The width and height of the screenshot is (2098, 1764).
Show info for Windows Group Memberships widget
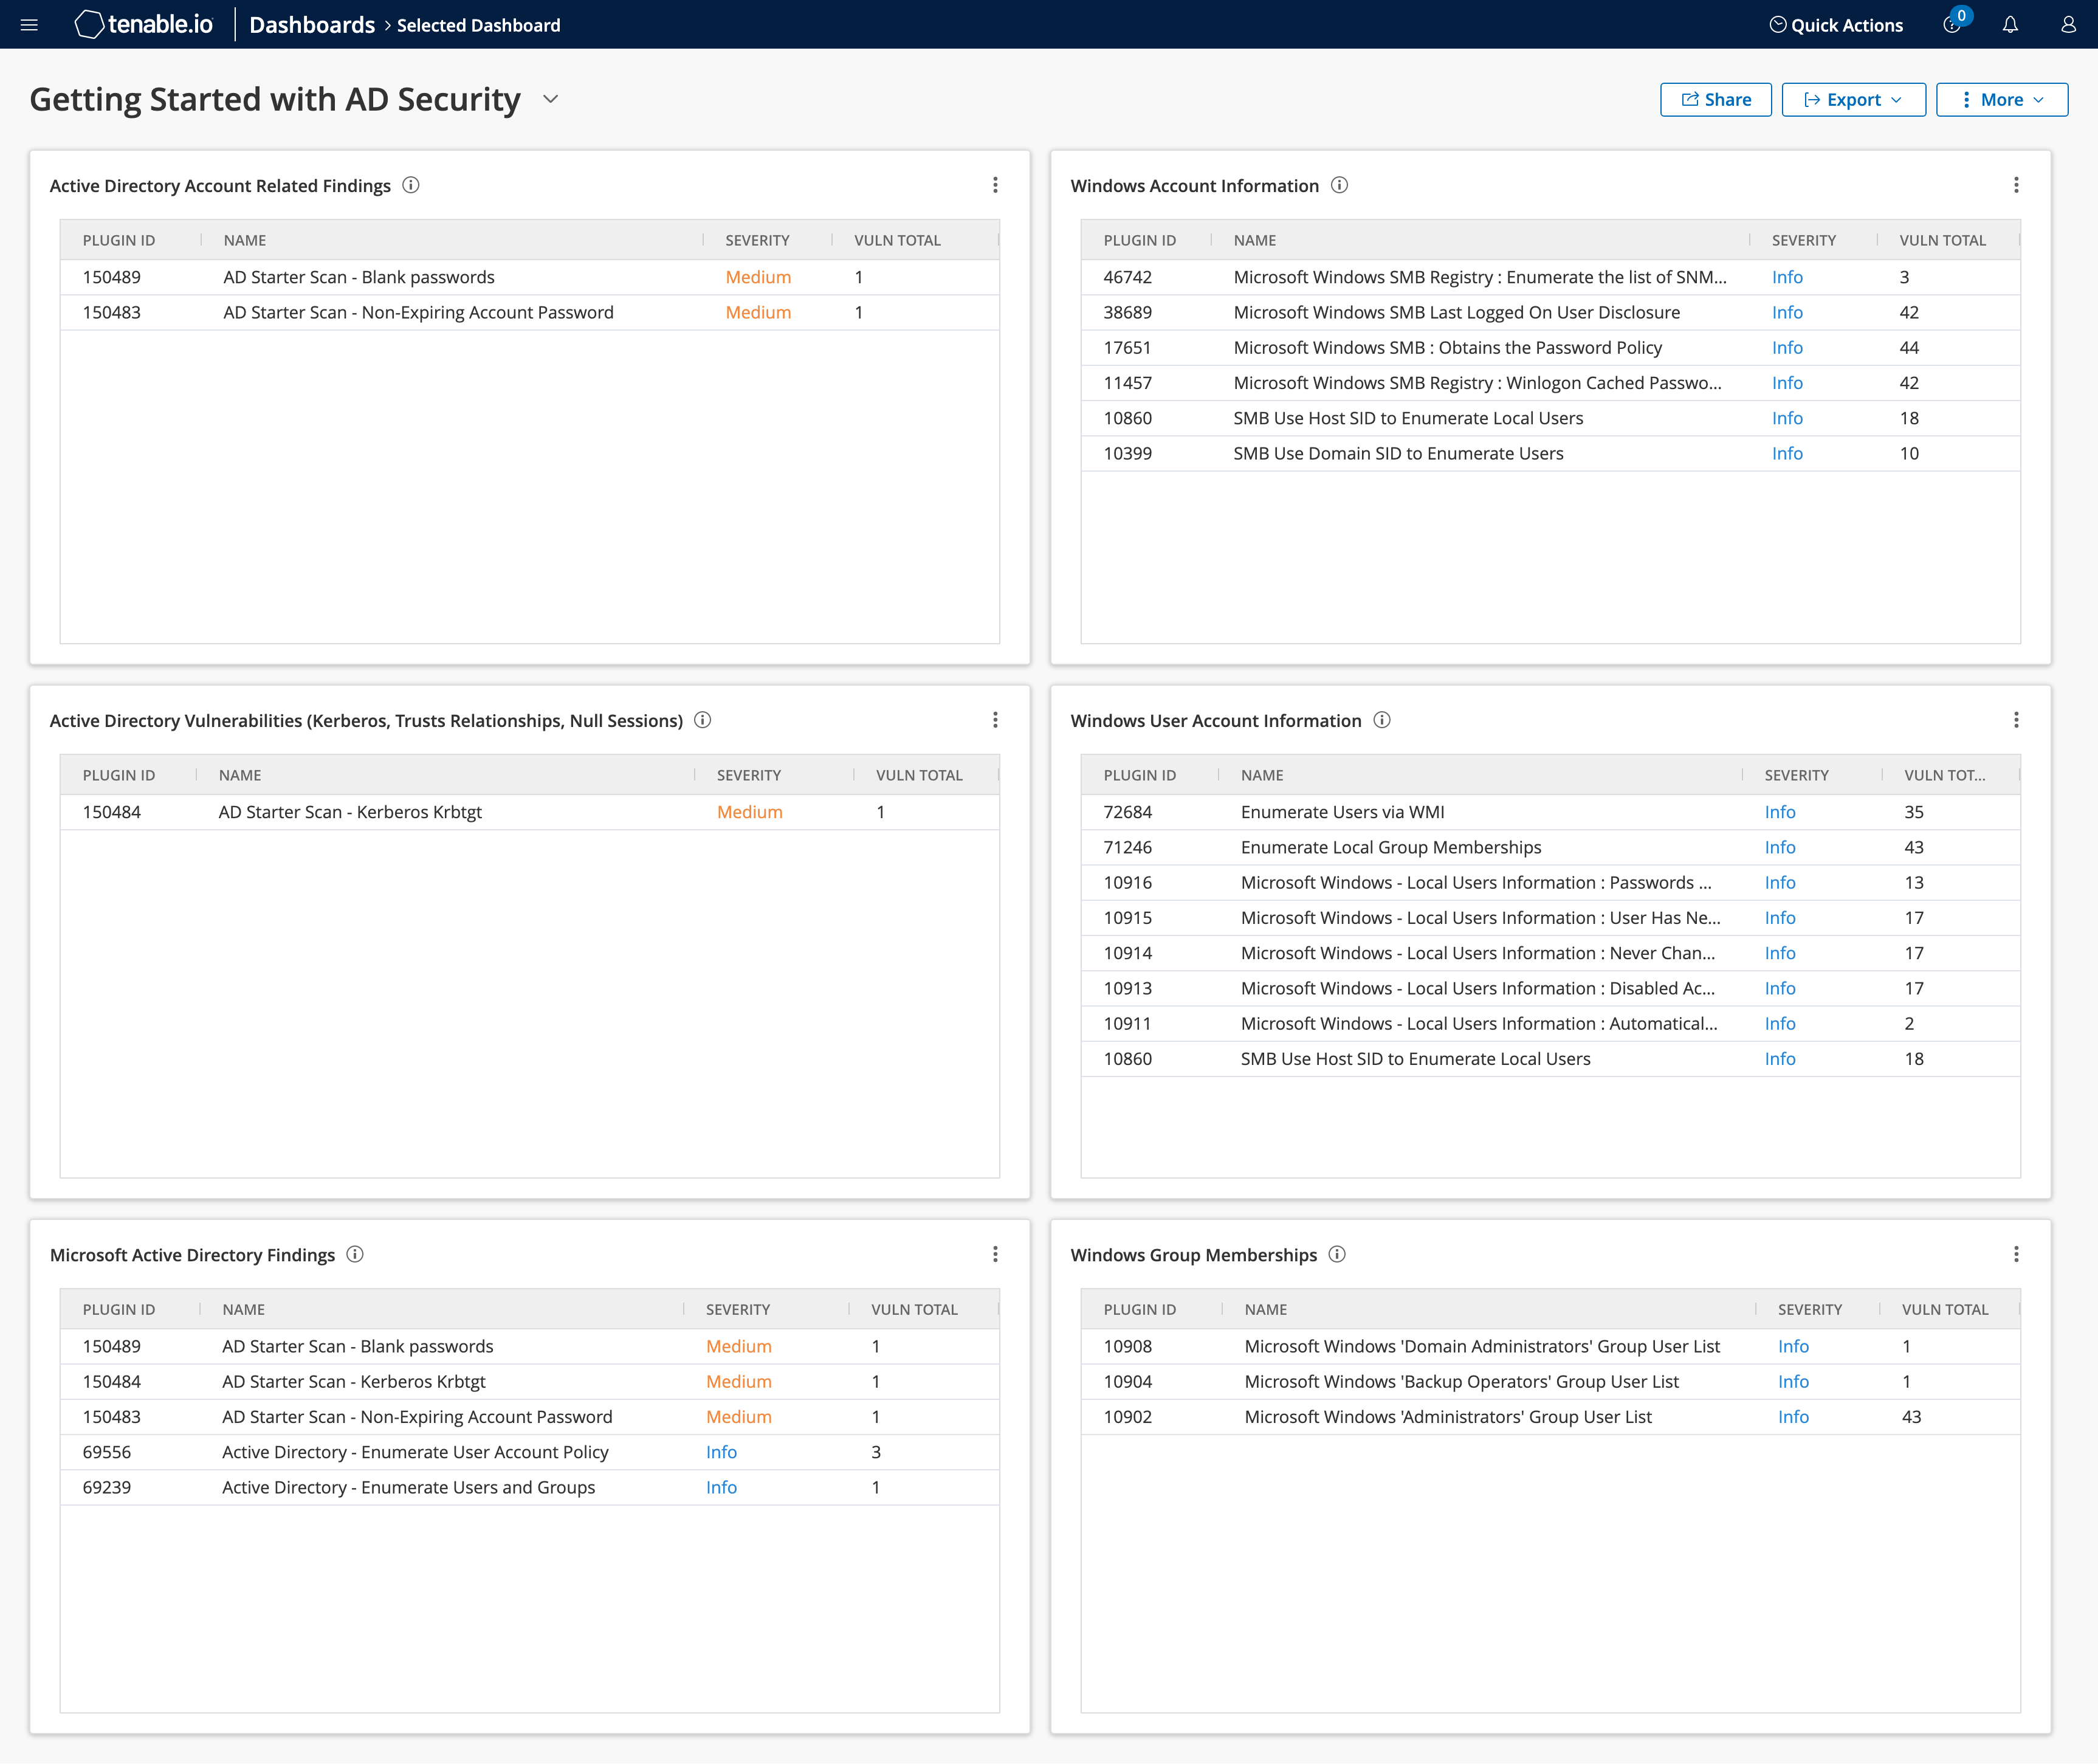tap(1337, 1254)
